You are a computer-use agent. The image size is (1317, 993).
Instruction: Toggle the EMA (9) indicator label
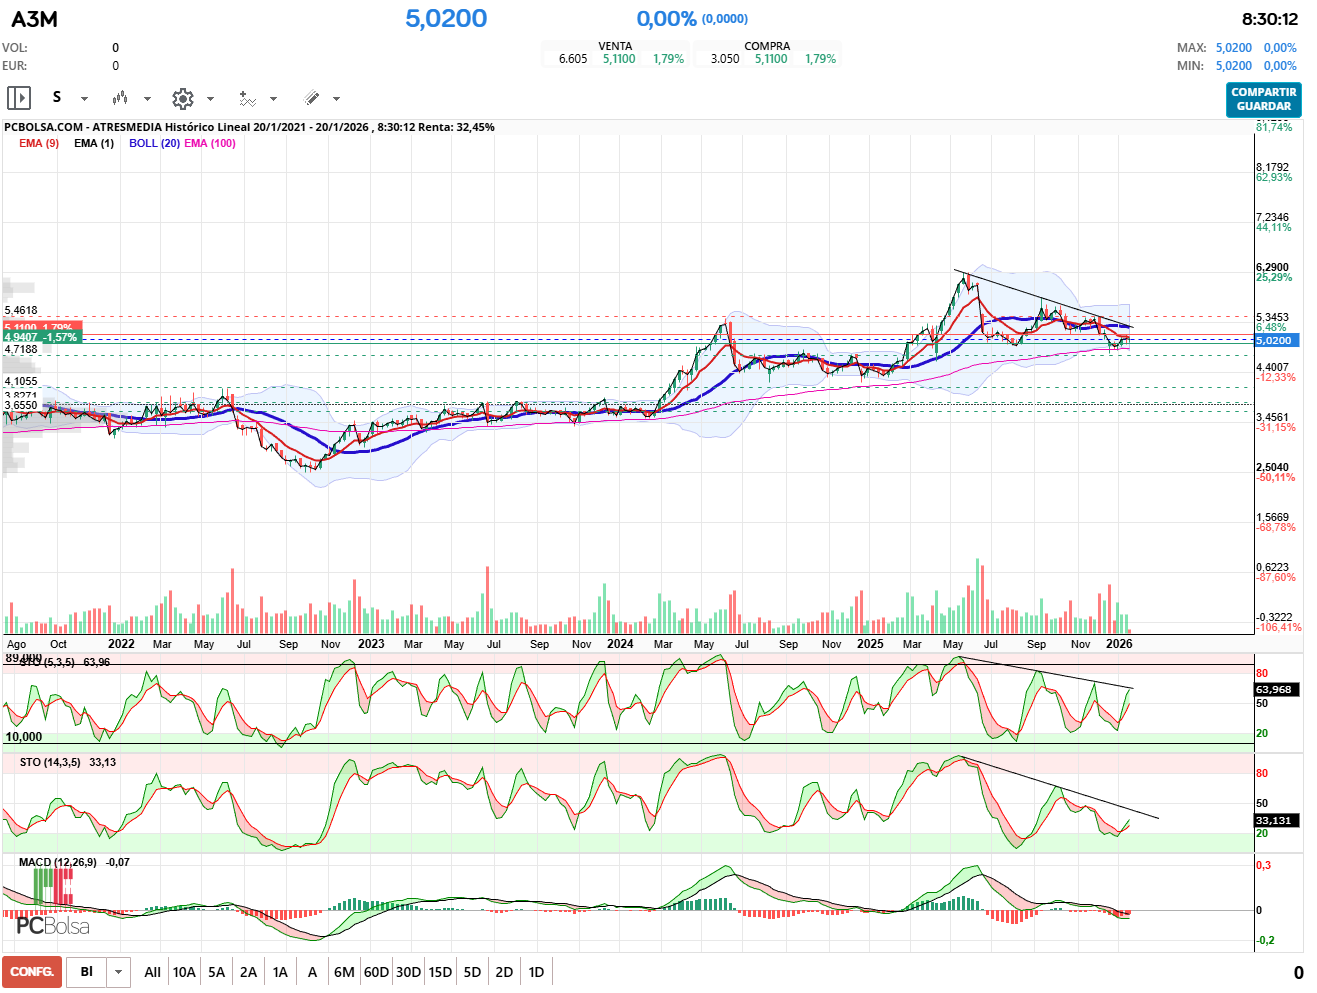[39, 143]
